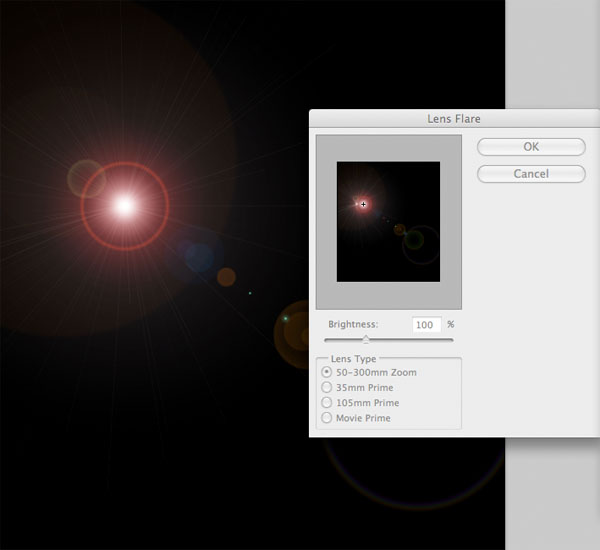Click the teal dot inside the large orange flare
Viewport: 600px width, 550px height.
coord(285,318)
